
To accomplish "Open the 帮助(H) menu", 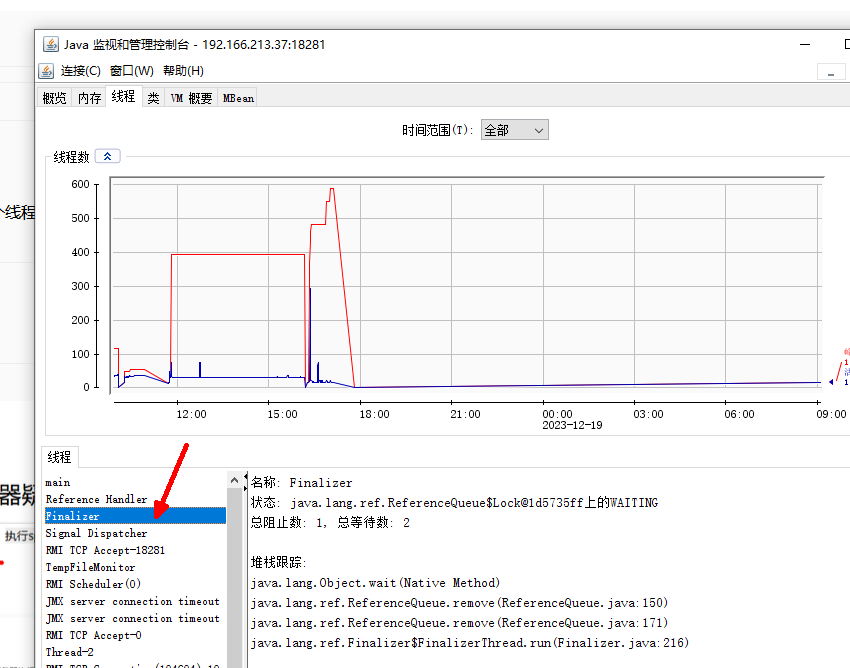I will point(182,71).
